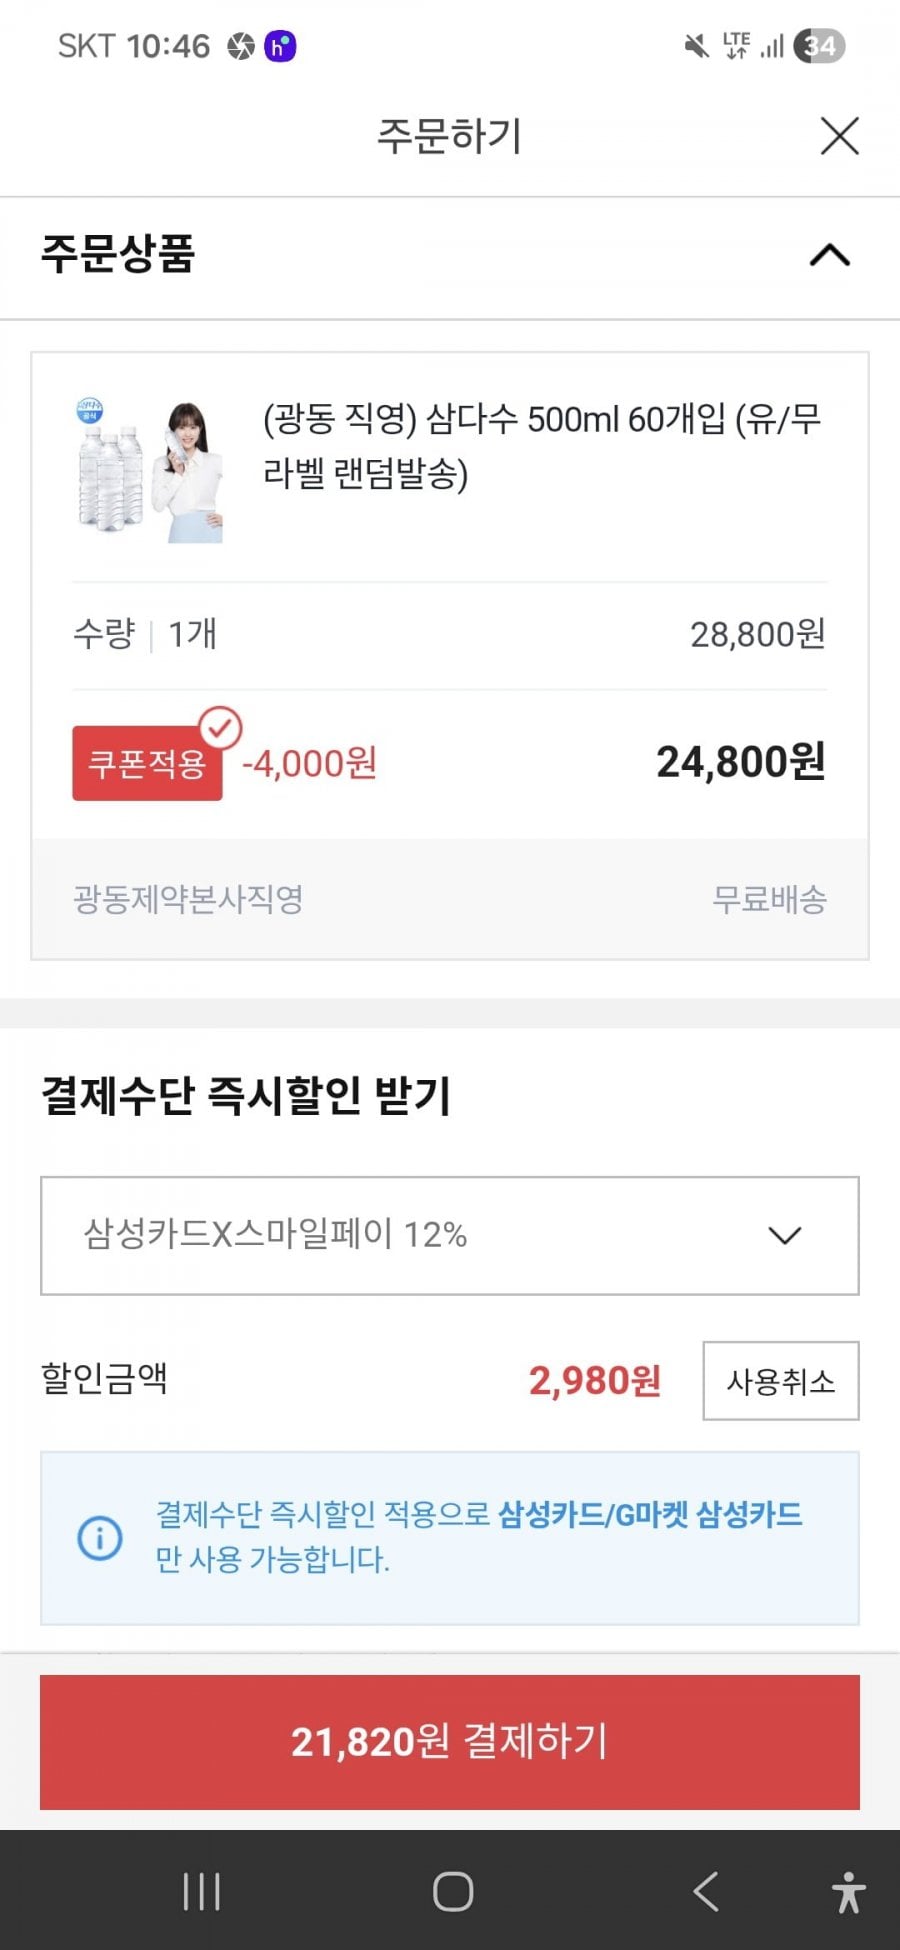Viewport: 900px width, 1950px height.
Task: Tap the muted sound status icon
Action: pyautogui.click(x=696, y=46)
